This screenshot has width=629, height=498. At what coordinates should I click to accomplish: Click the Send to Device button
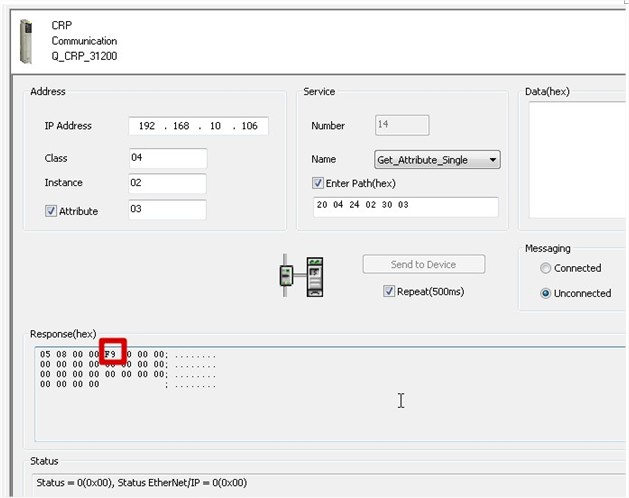(424, 264)
